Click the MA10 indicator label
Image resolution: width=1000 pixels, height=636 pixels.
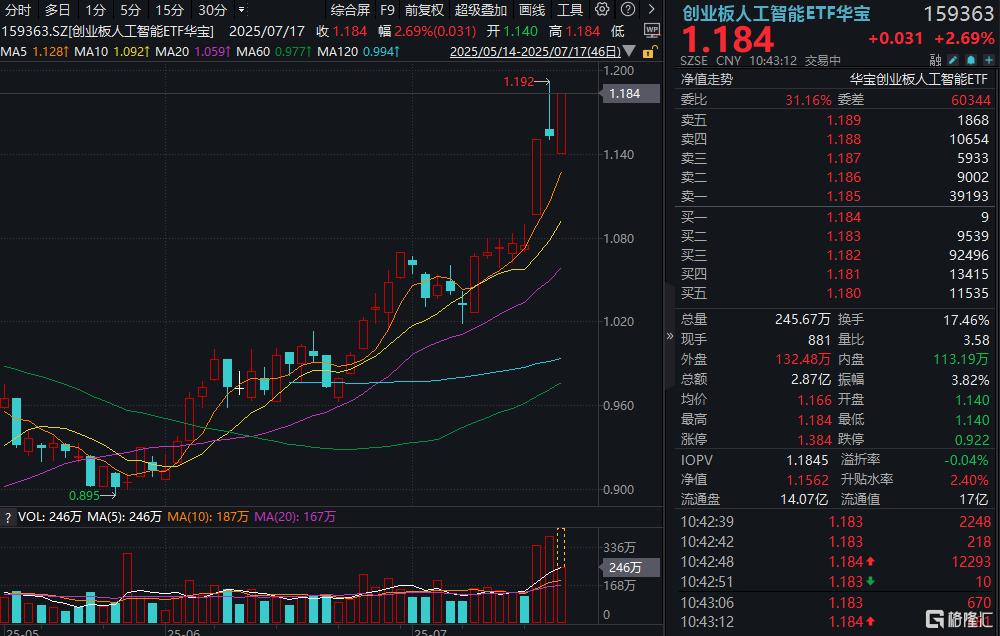pos(112,51)
